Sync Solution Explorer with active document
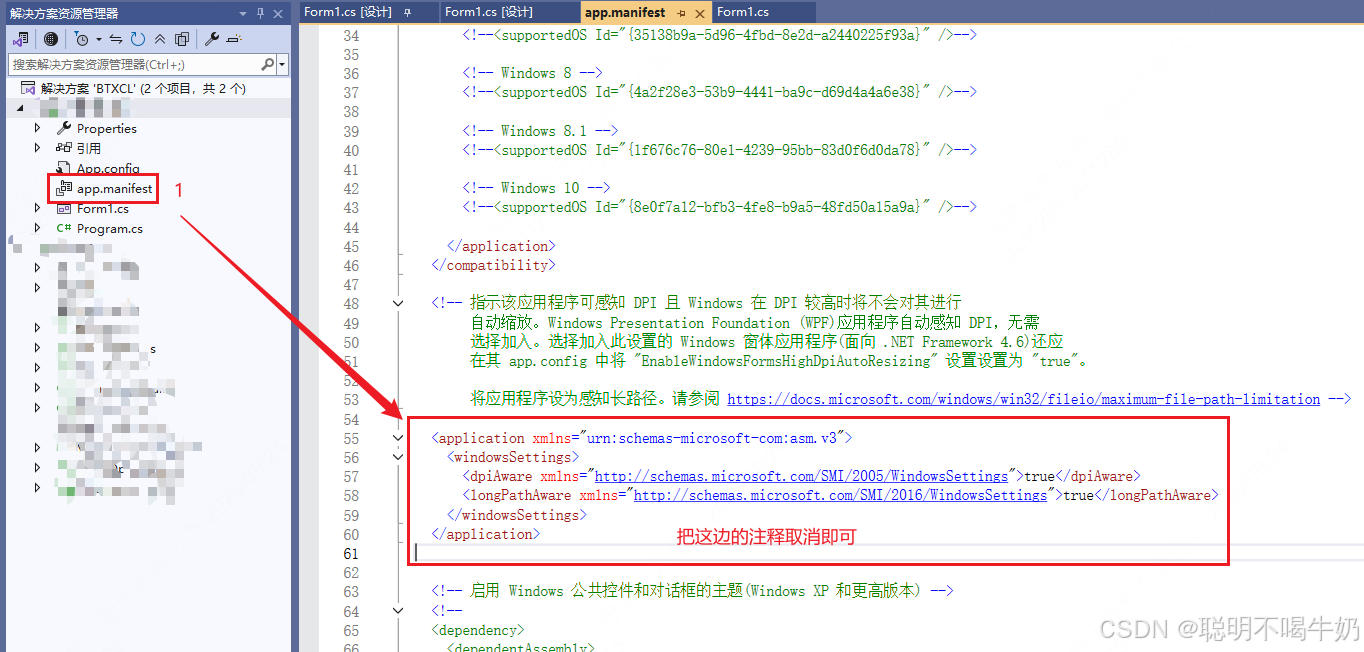Viewport: 1364px width, 652px height. click(116, 39)
